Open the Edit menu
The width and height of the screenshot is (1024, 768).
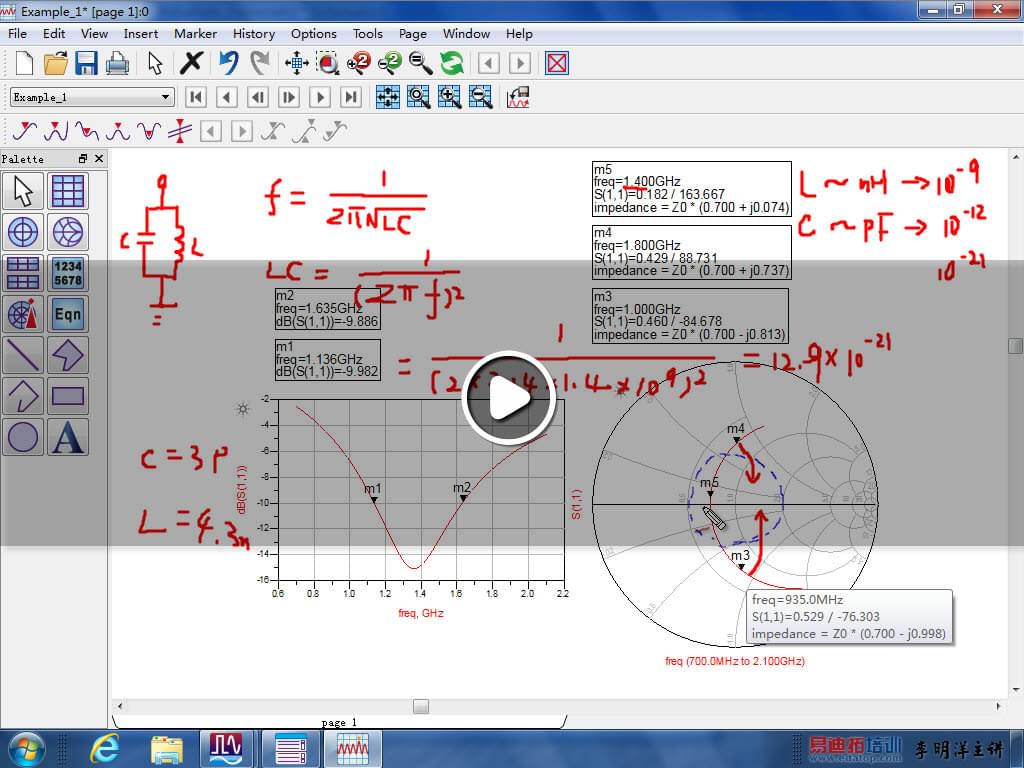(54, 34)
